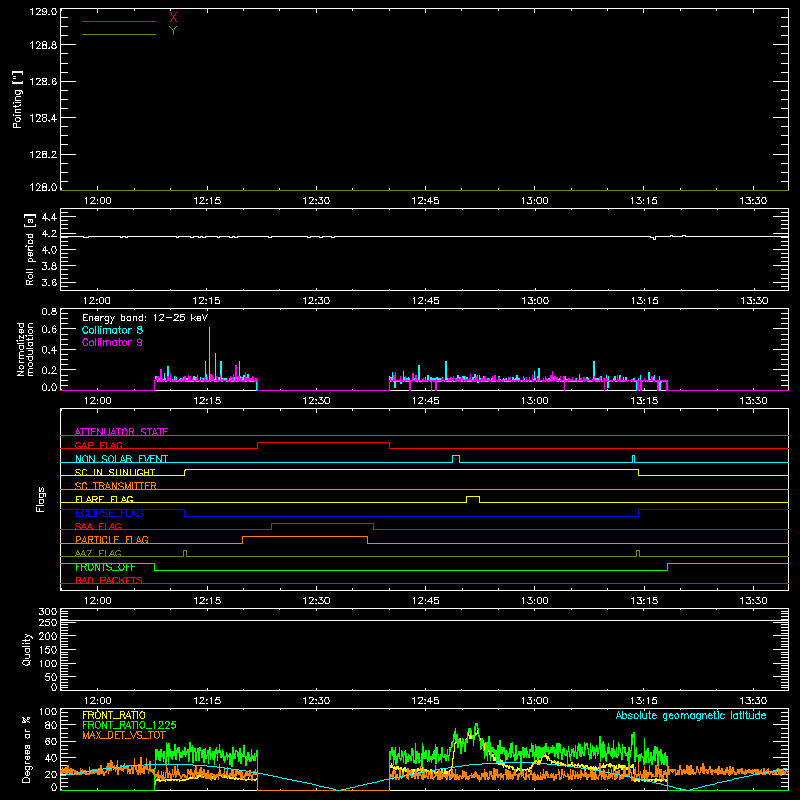Image resolution: width=800 pixels, height=800 pixels.
Task: Click the BAD_PACKETS flag label
Action: point(109,580)
